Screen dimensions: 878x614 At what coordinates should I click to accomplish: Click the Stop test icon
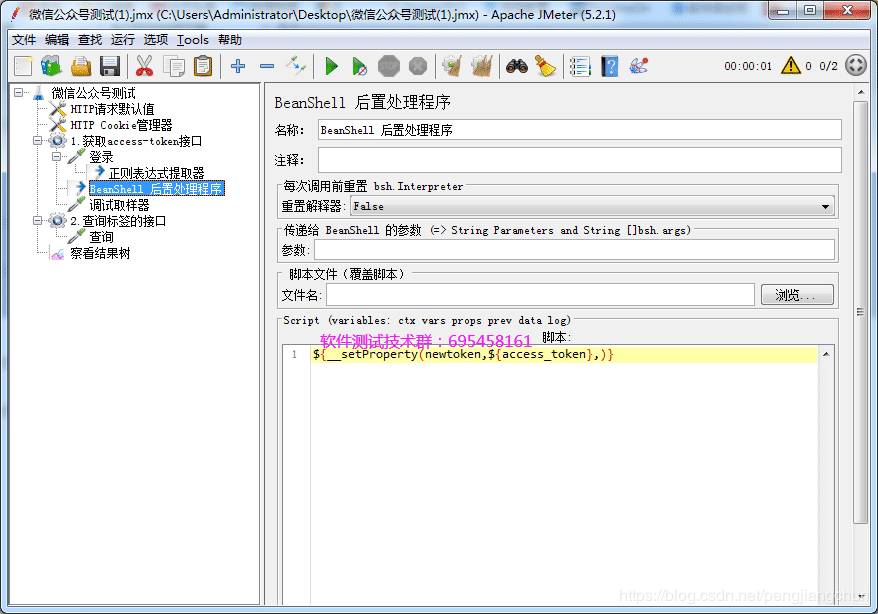coord(389,66)
